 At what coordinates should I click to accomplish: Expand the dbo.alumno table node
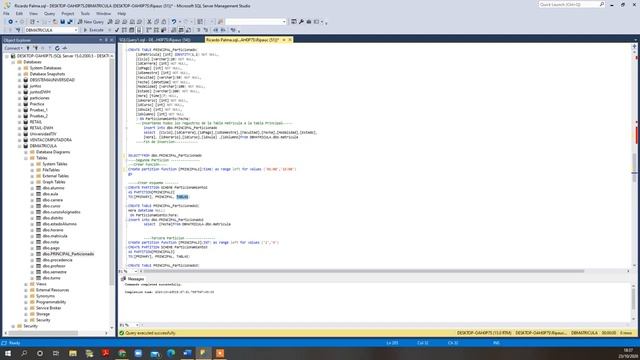tap(32, 188)
